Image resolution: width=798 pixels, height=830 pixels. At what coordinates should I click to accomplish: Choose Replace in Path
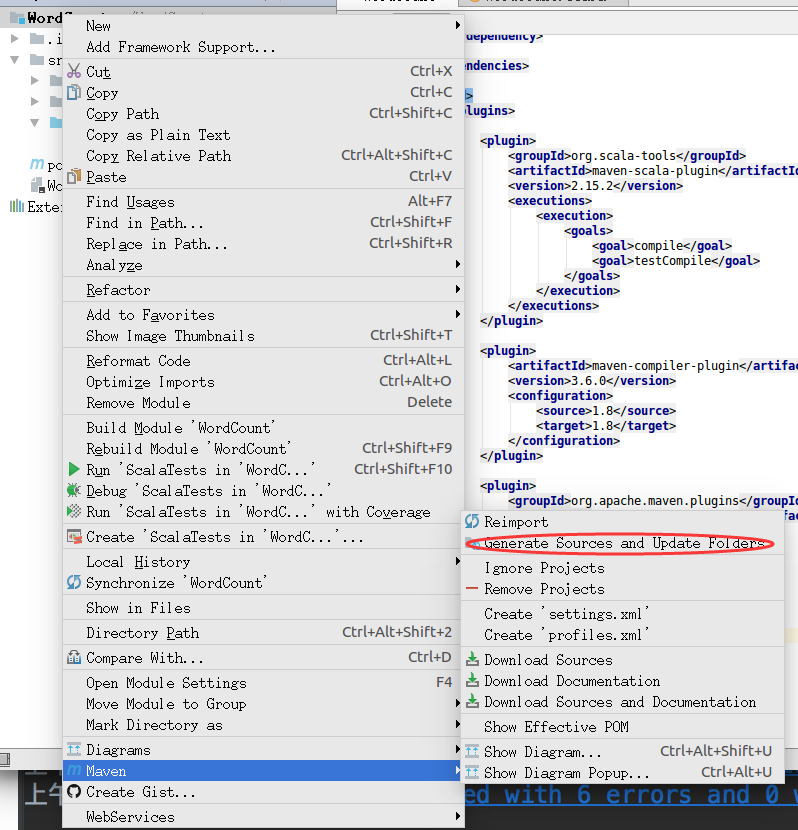point(263,243)
